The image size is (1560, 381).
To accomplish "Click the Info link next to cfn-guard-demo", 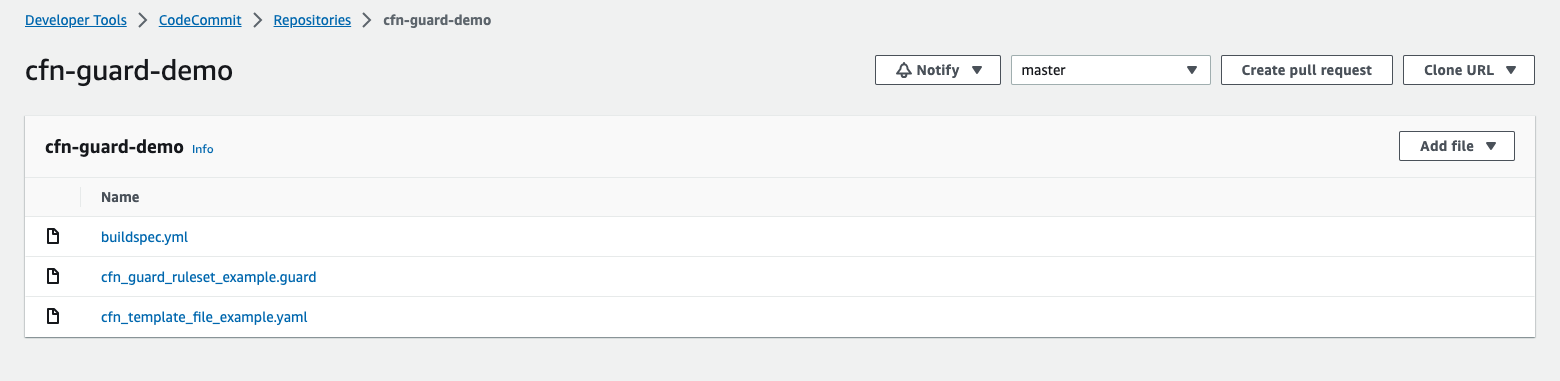I will point(202,148).
